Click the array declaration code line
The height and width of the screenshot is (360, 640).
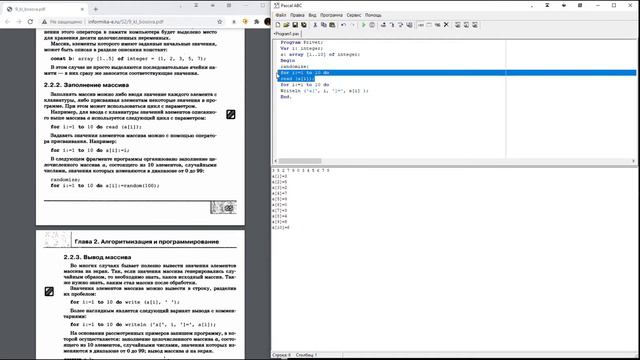point(320,54)
